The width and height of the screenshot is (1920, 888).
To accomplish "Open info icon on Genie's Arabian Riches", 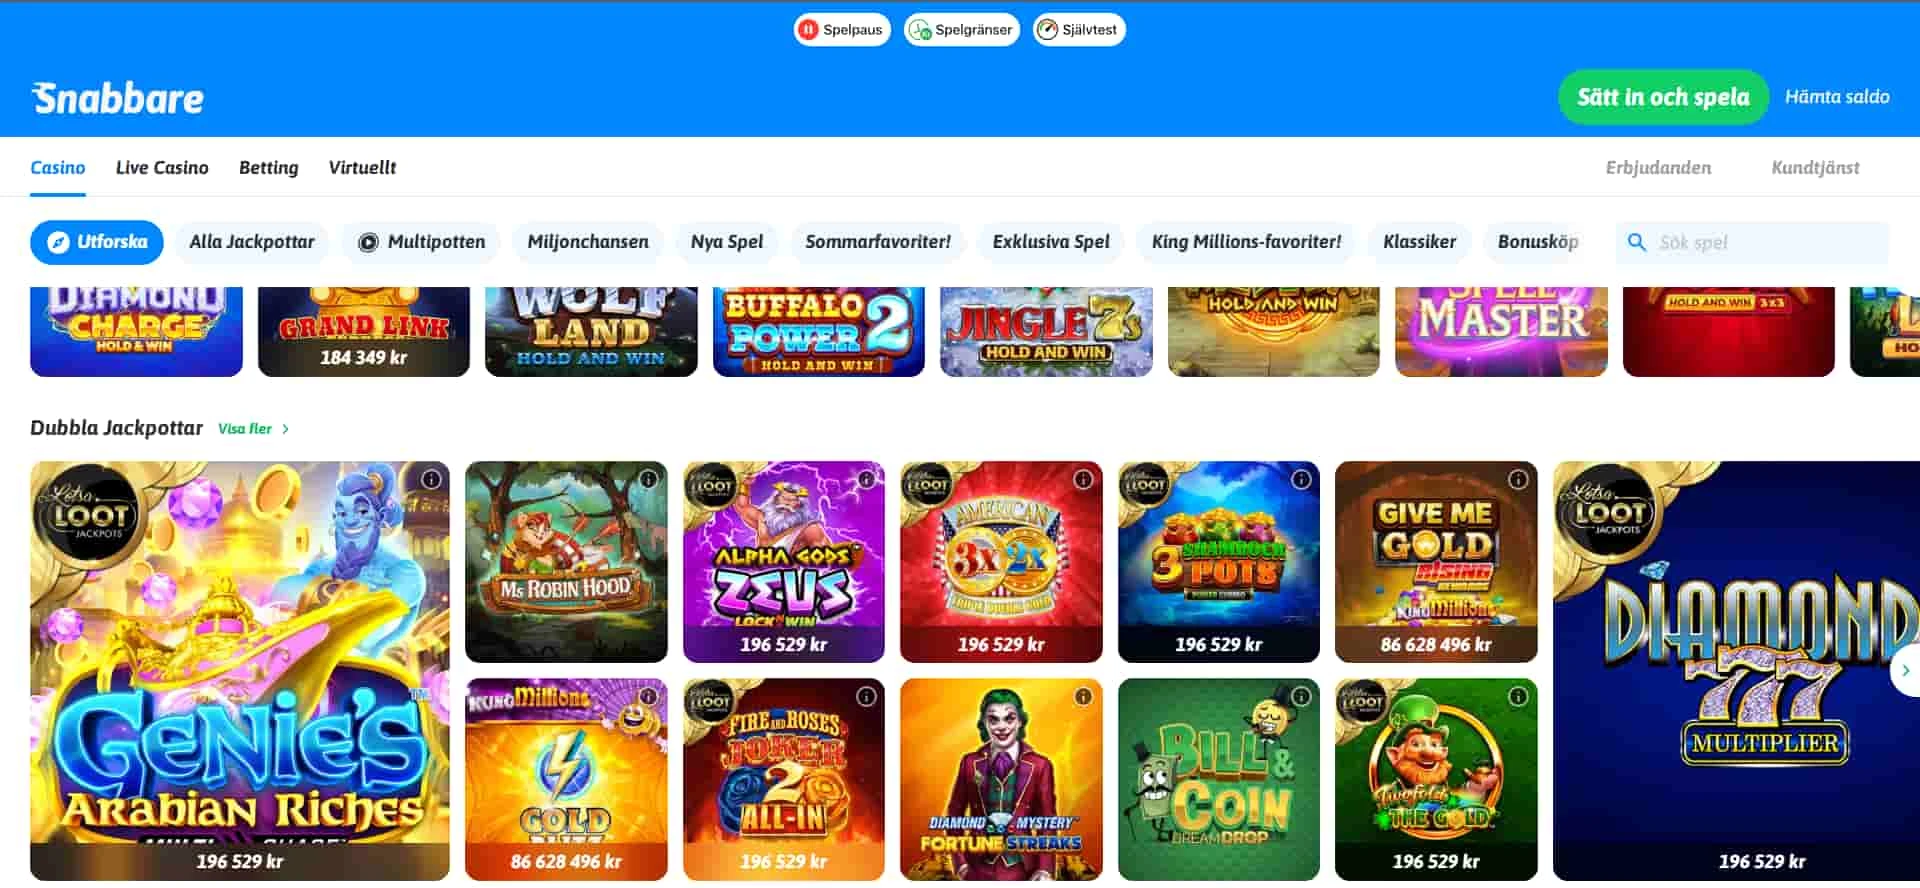I will tap(431, 480).
